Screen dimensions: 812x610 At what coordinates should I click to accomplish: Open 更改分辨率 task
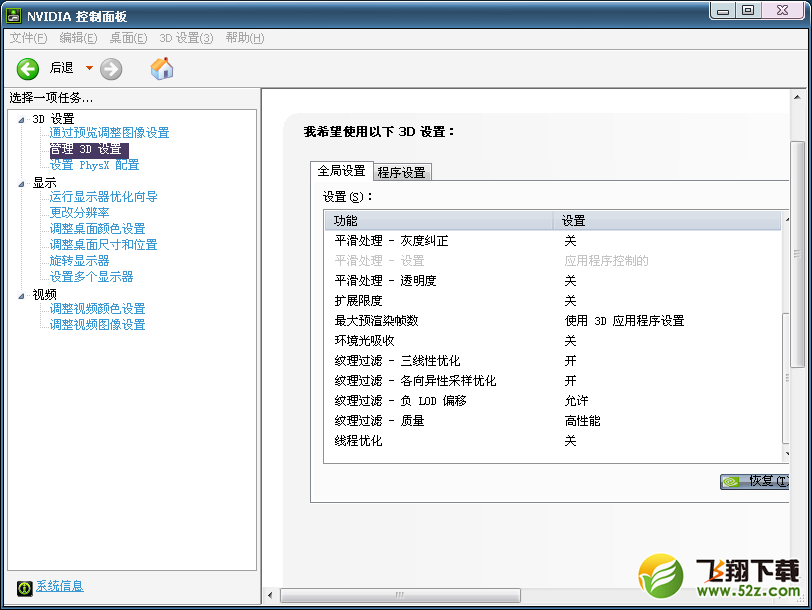click(x=79, y=213)
